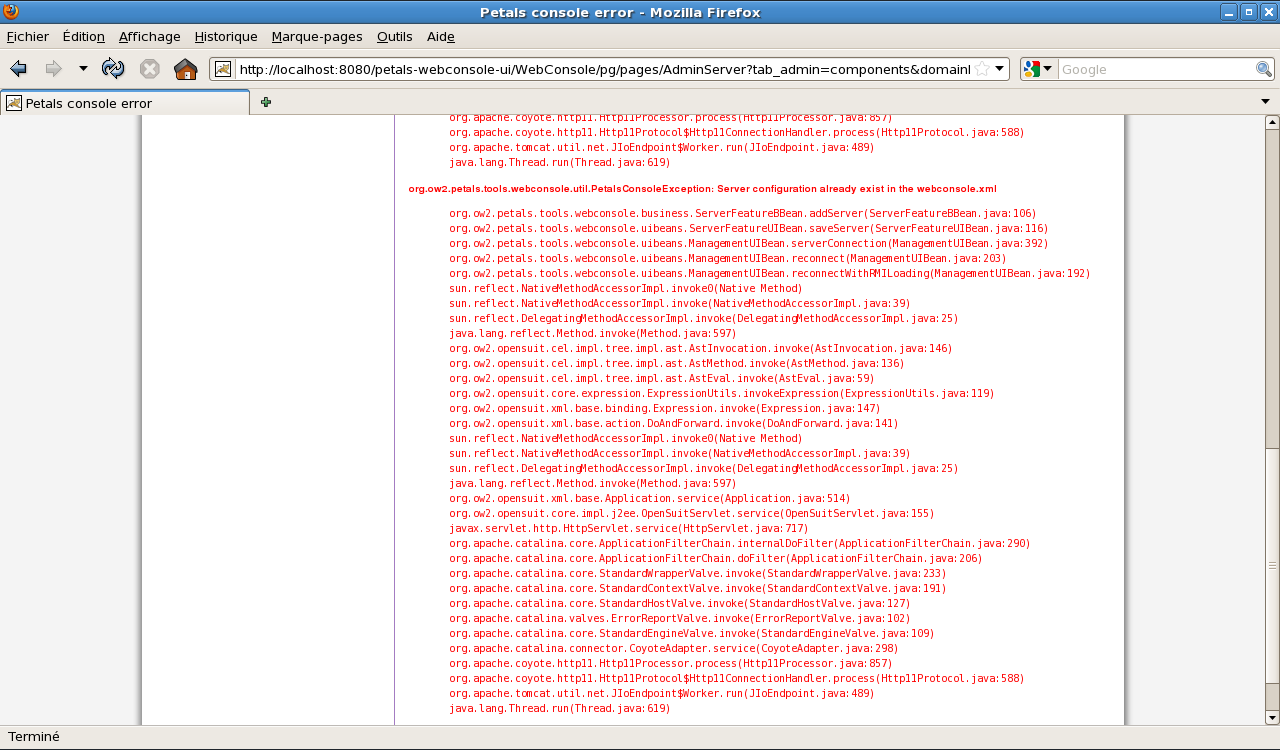
Task: Expand the URL bar history dropdown
Action: pos(1000,69)
